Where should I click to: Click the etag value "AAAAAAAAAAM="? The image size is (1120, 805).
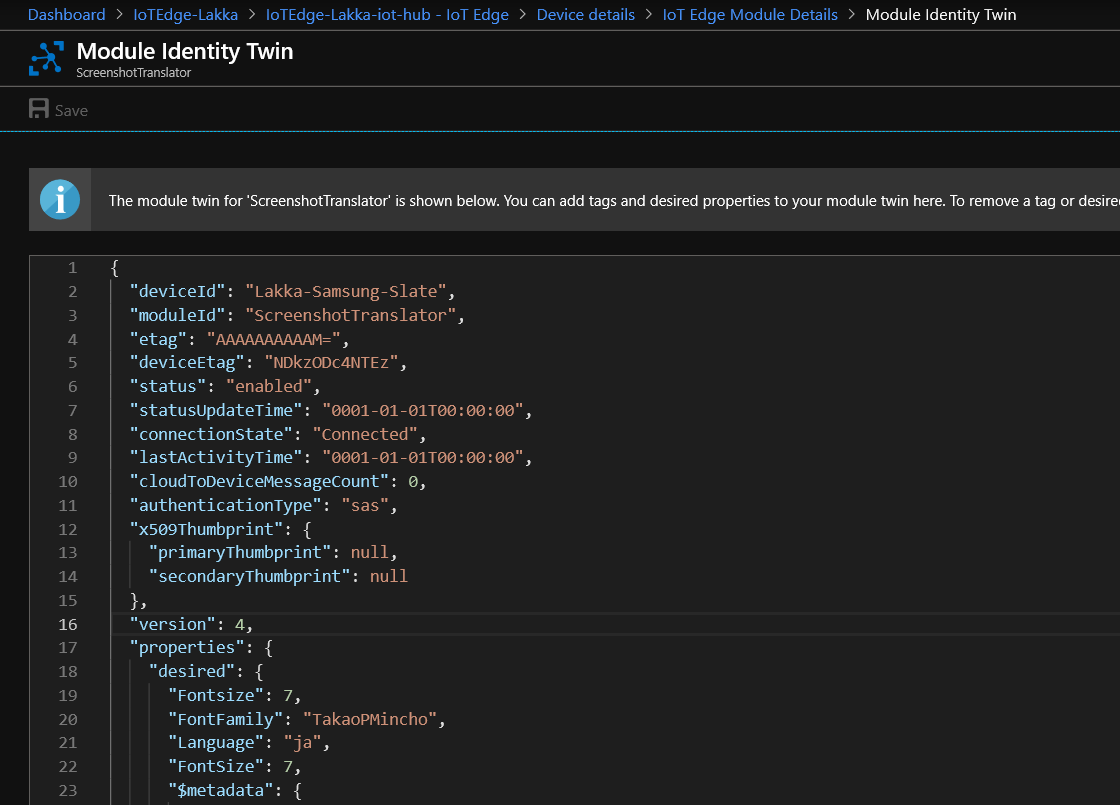click(274, 339)
